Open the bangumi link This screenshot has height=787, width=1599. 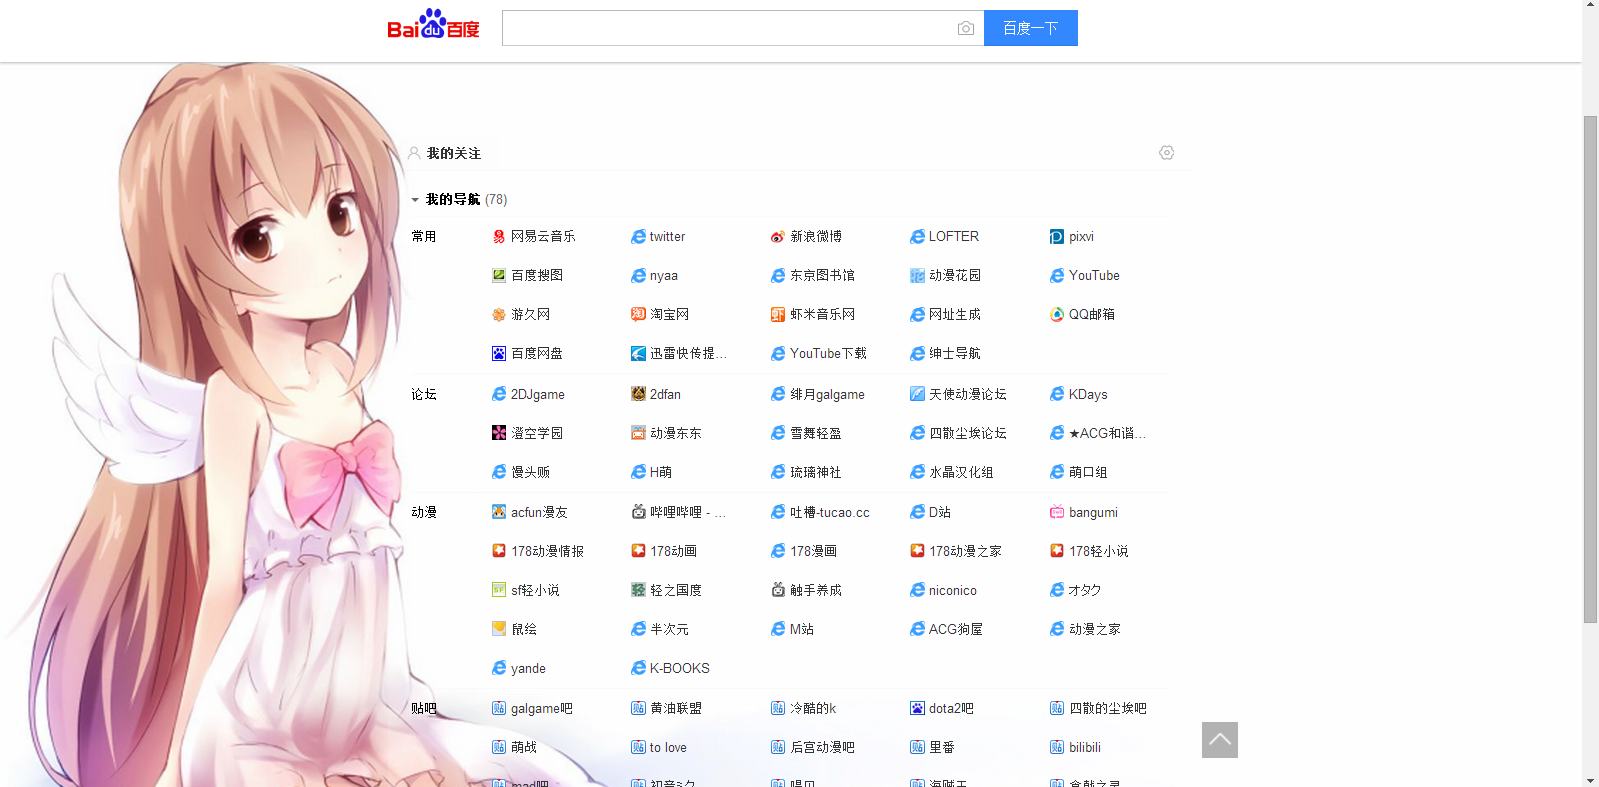tap(1092, 513)
